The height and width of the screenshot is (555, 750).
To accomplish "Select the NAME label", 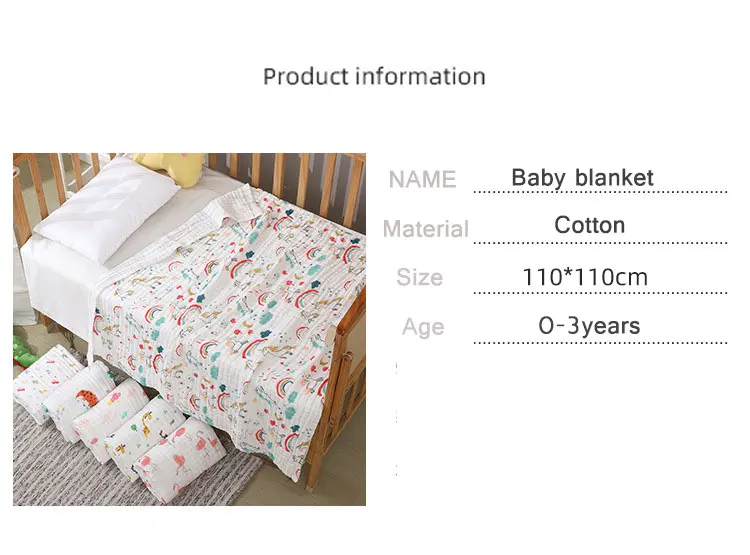I will click(422, 179).
